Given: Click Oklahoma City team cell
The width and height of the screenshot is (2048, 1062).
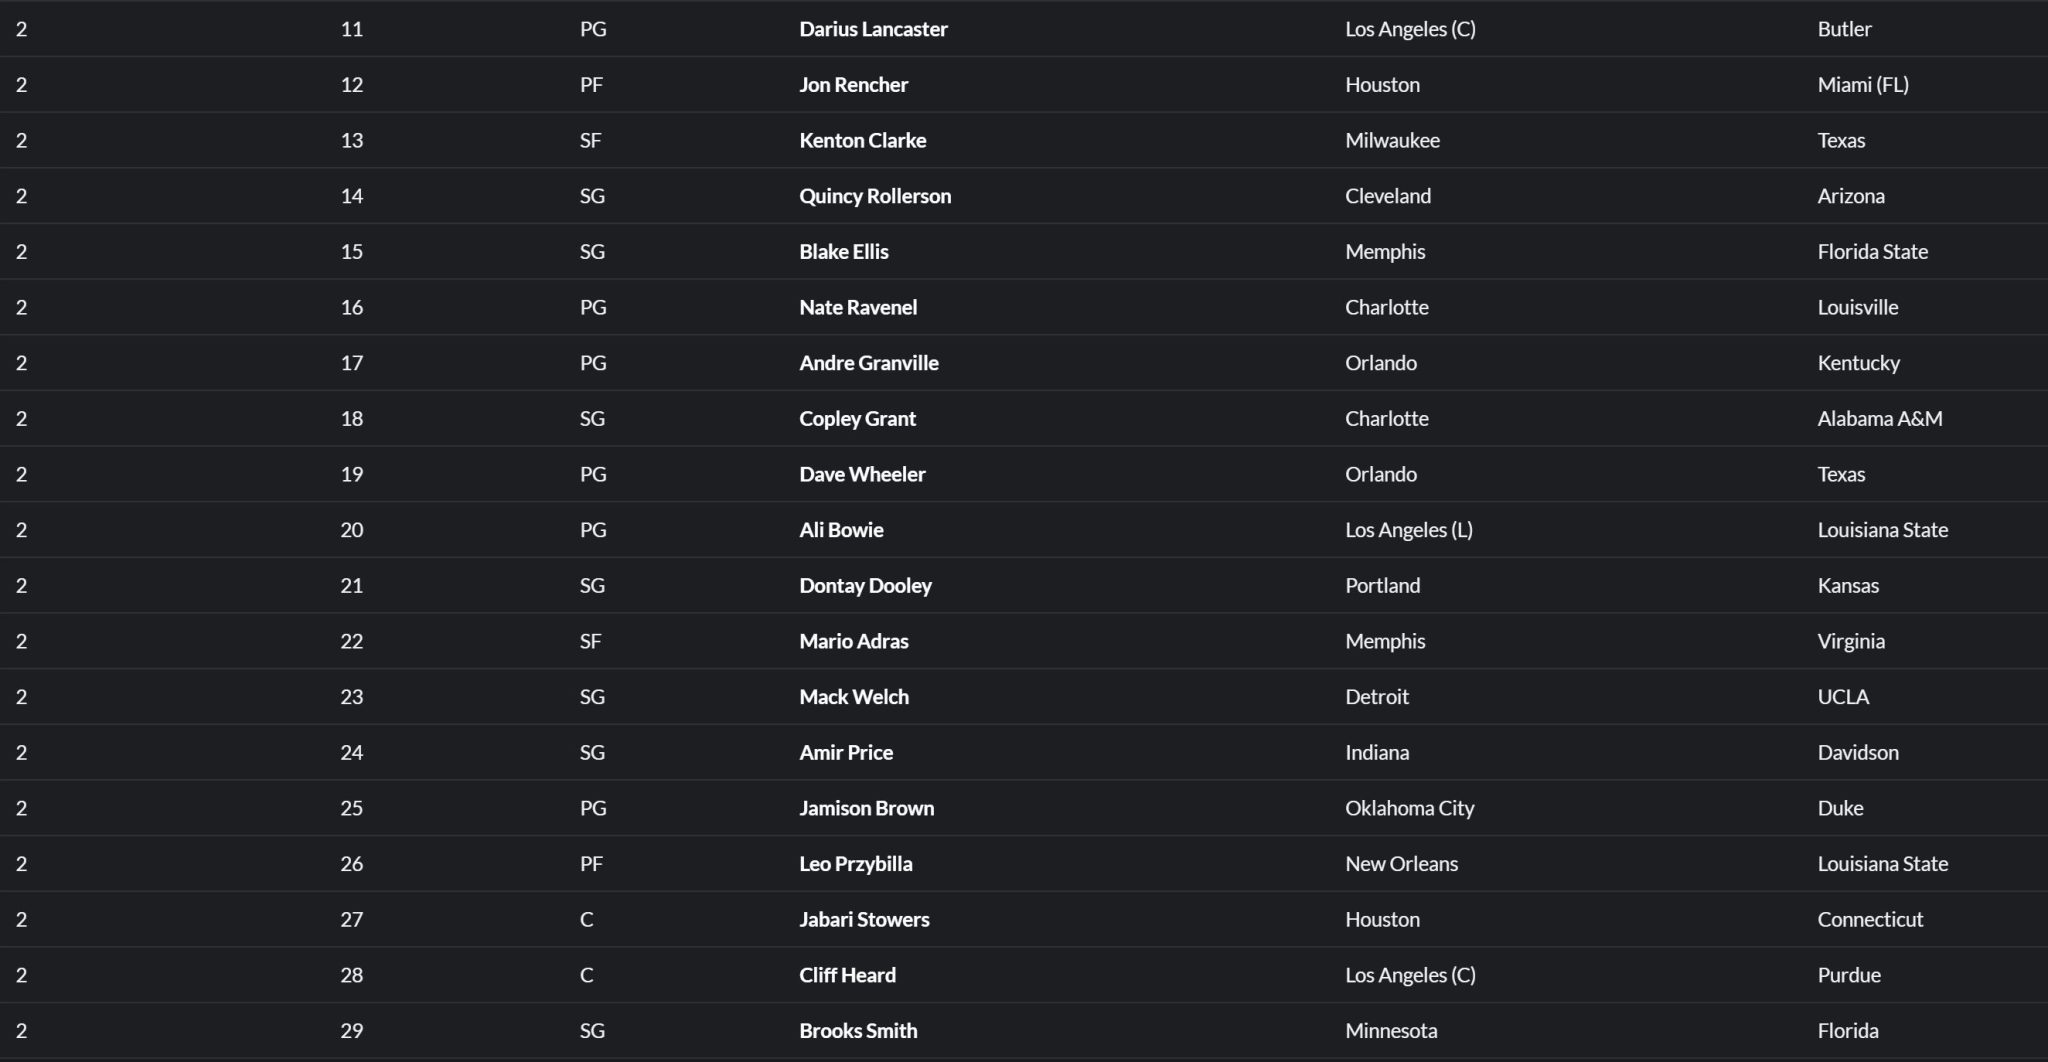Looking at the screenshot, I should point(1409,809).
